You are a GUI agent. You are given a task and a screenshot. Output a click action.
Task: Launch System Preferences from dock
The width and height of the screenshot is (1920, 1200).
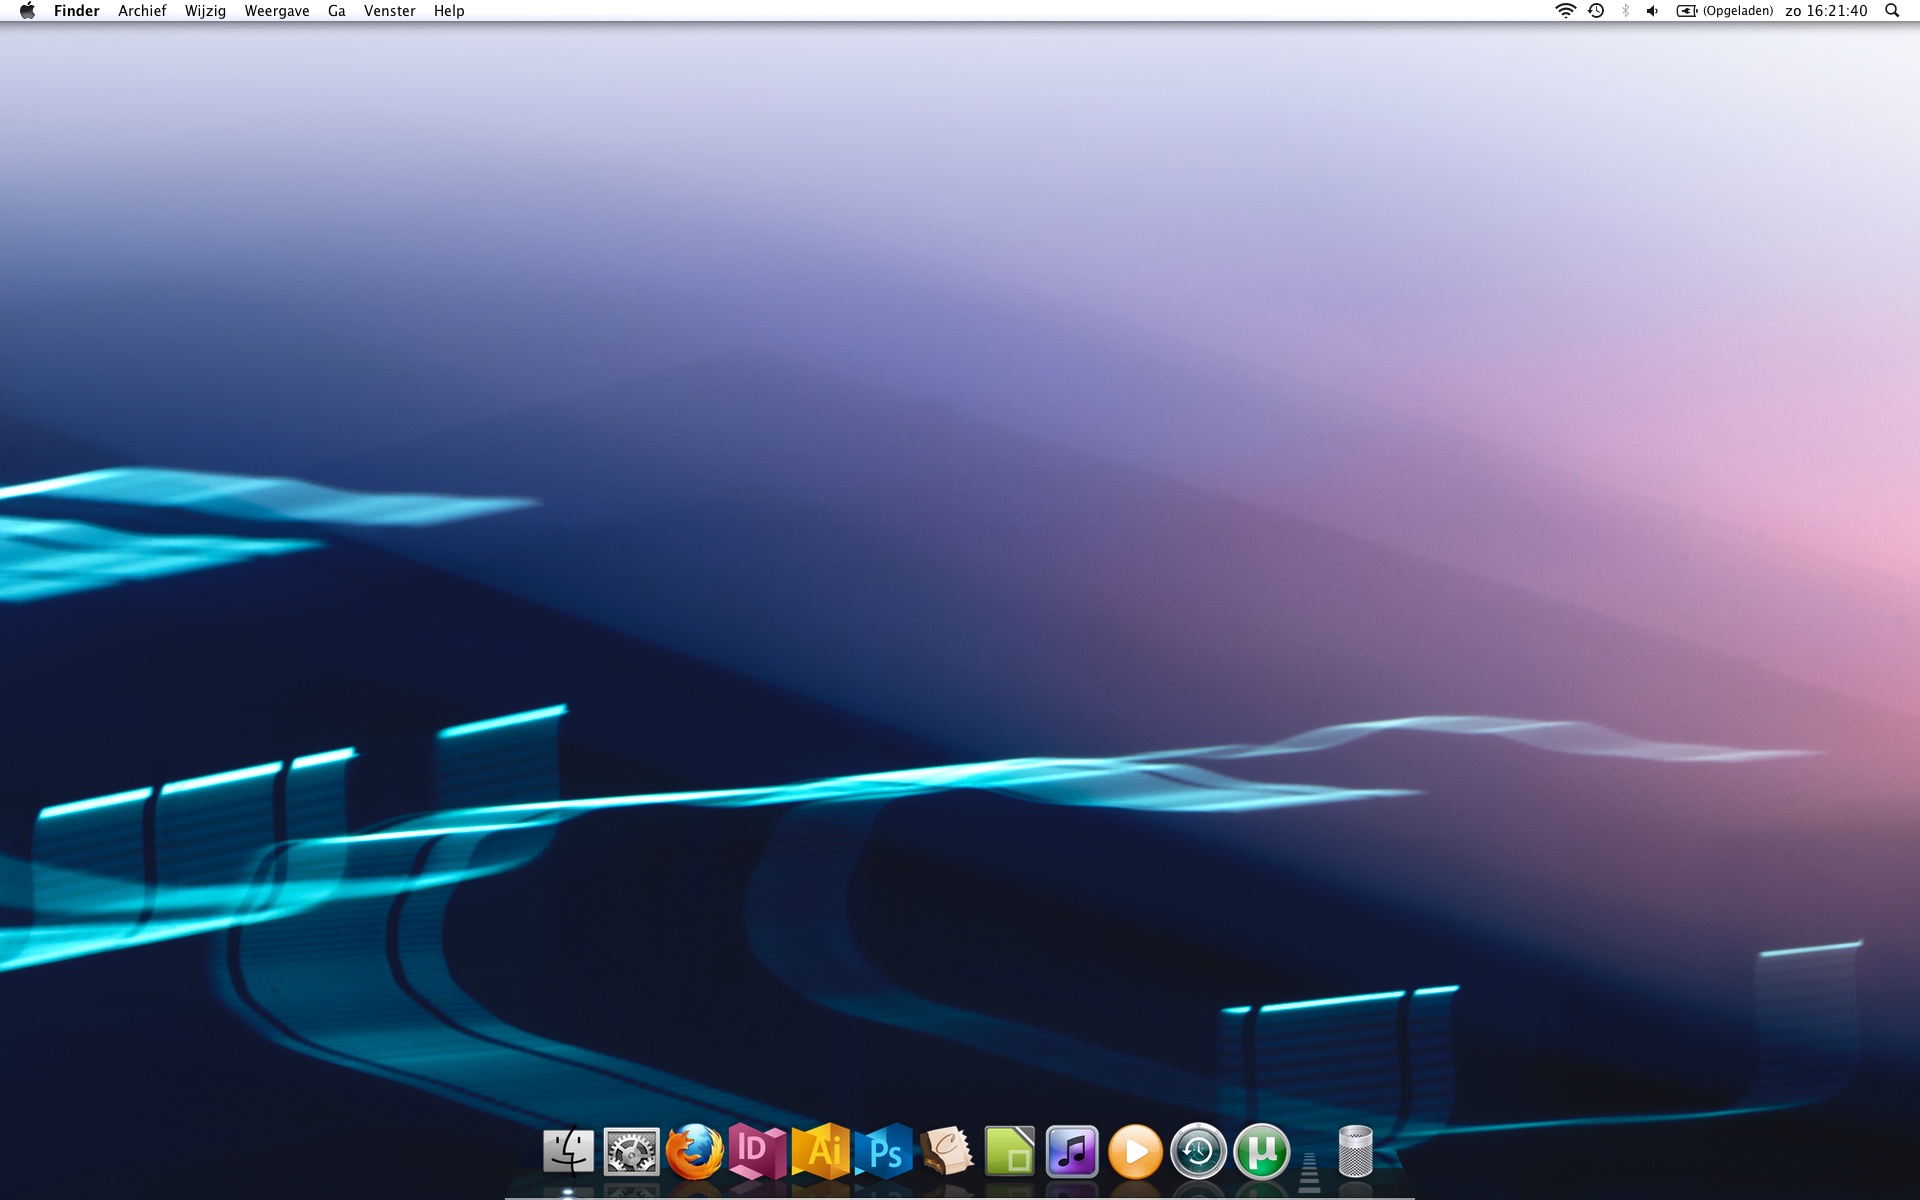click(631, 1151)
